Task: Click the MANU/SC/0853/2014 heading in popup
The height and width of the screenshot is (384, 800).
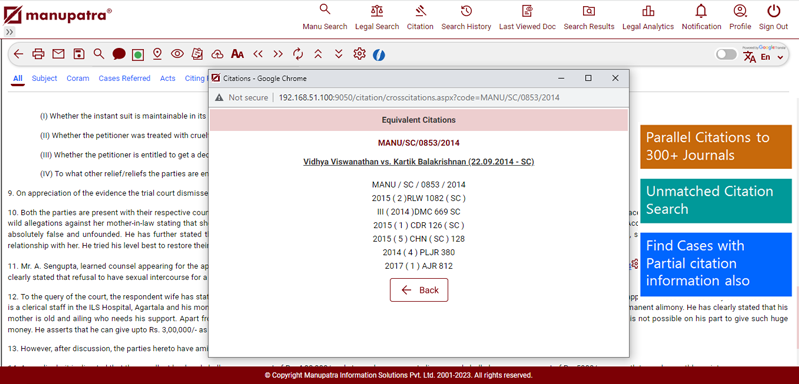Action: 418,143
